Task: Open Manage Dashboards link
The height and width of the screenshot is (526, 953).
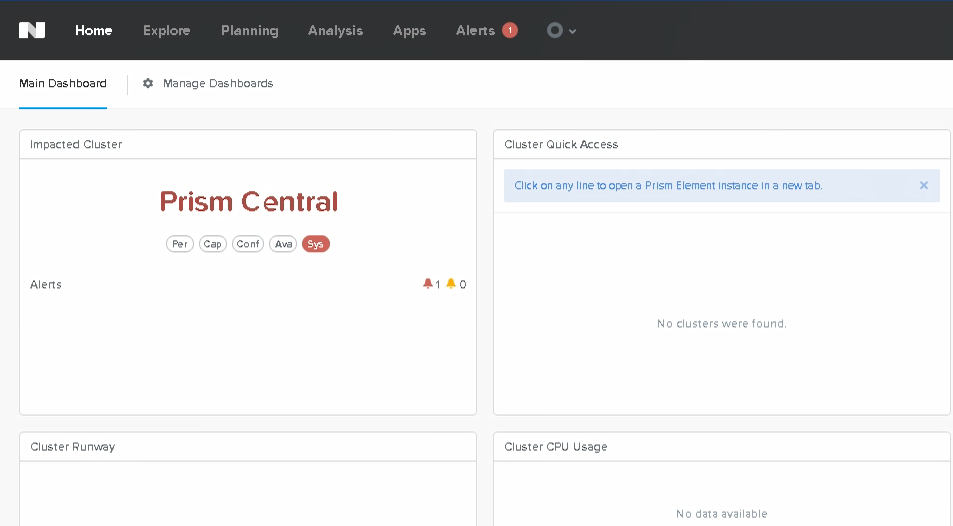Action: click(x=218, y=83)
